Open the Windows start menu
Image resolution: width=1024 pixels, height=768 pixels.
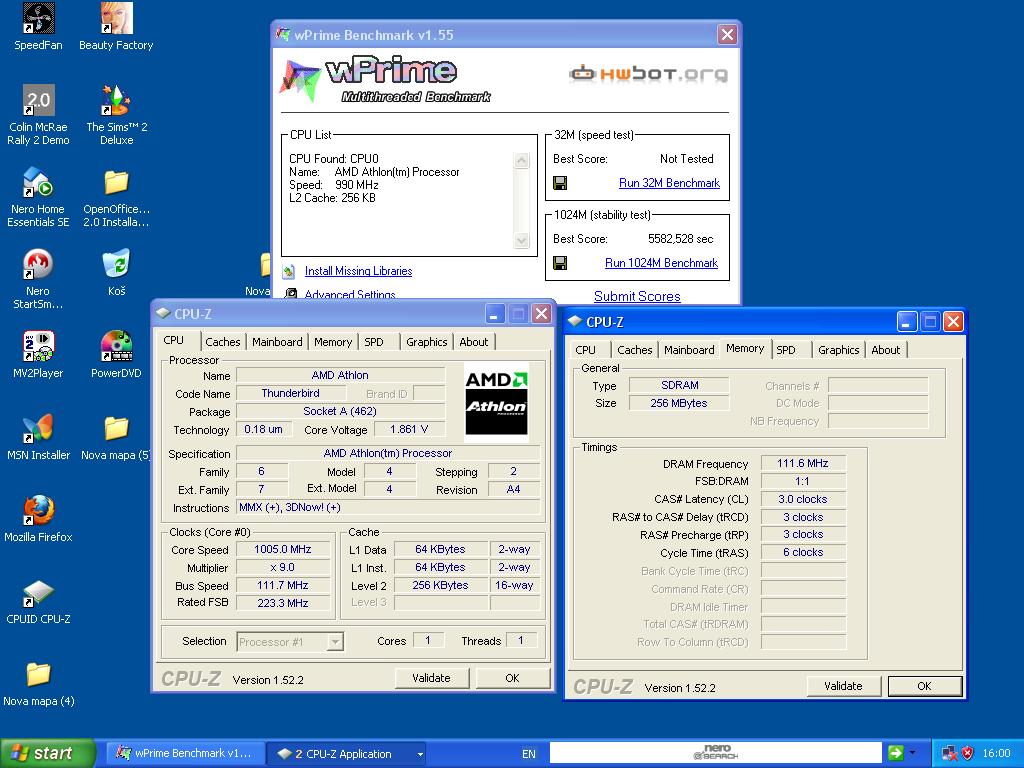coord(47,754)
